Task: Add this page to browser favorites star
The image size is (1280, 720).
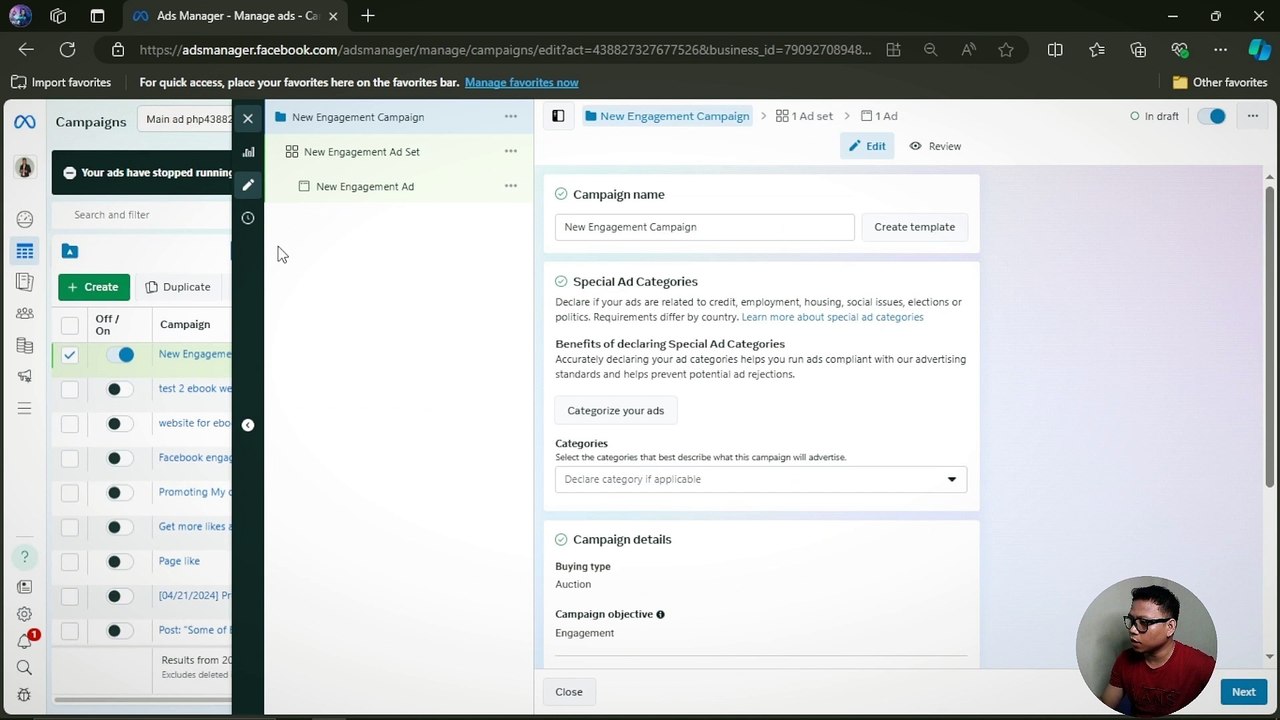Action: tap(1006, 49)
